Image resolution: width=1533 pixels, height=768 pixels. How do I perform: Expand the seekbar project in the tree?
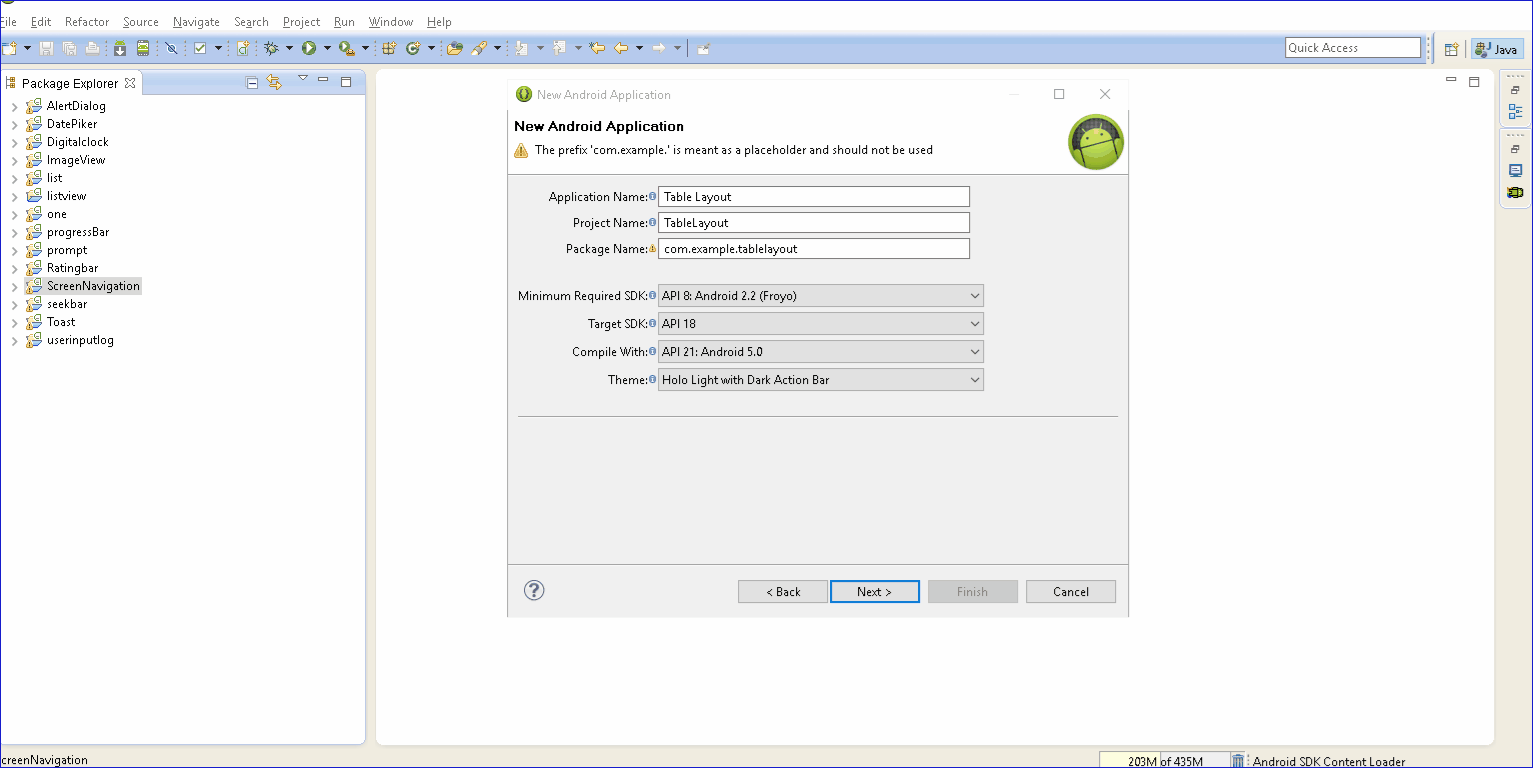(x=14, y=304)
